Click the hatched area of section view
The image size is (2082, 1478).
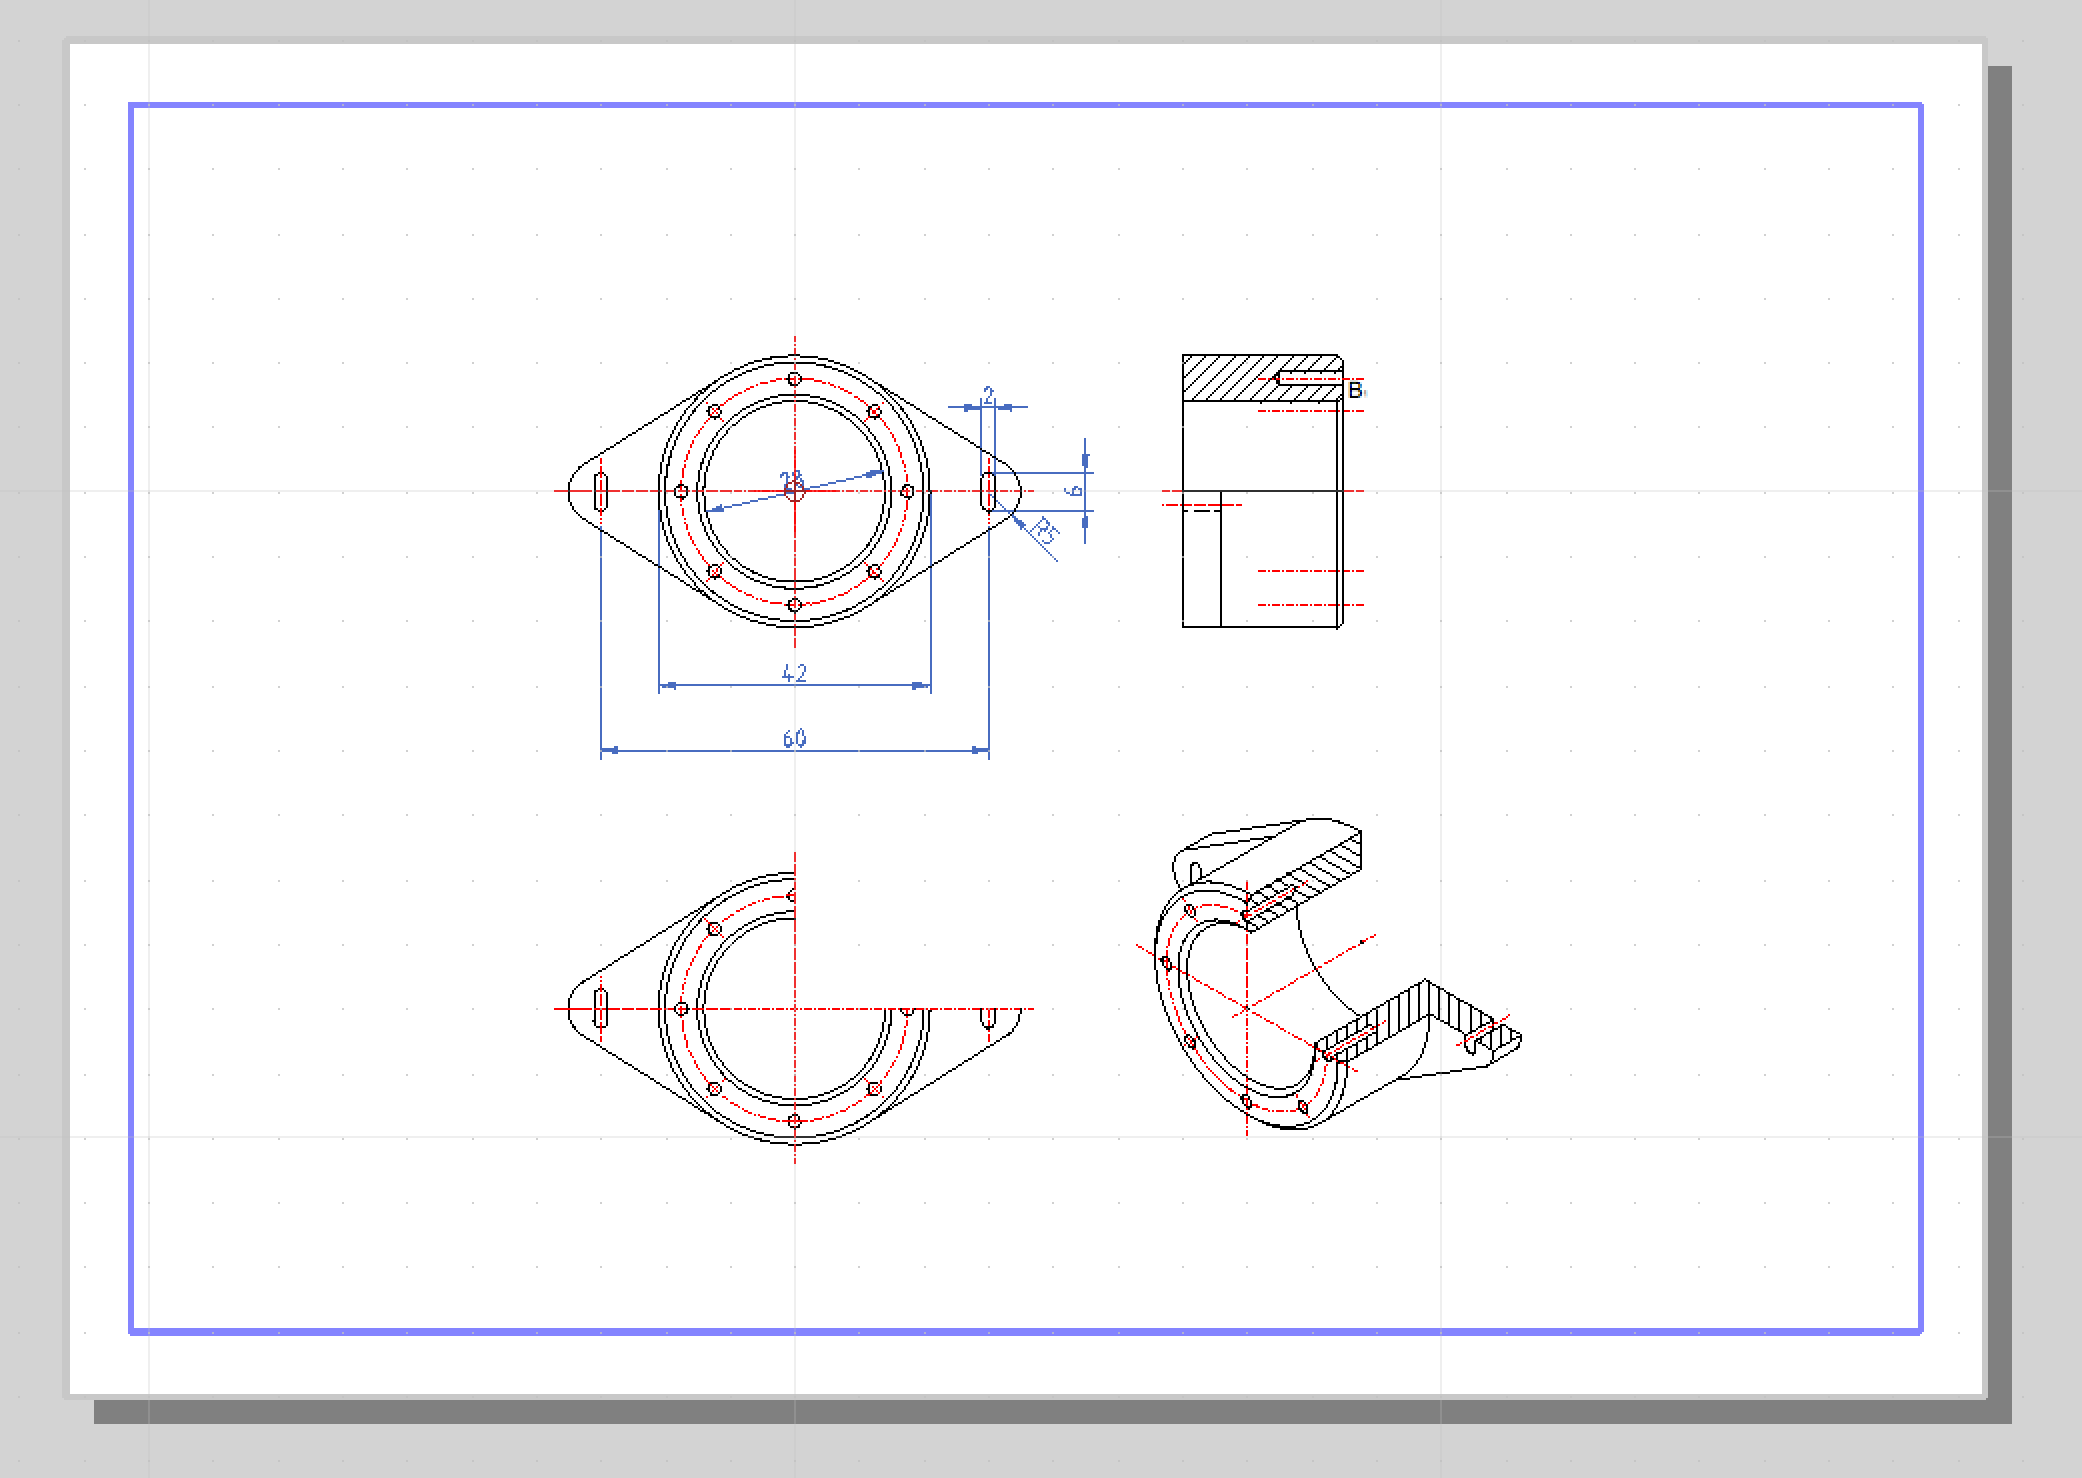tap(1225, 379)
